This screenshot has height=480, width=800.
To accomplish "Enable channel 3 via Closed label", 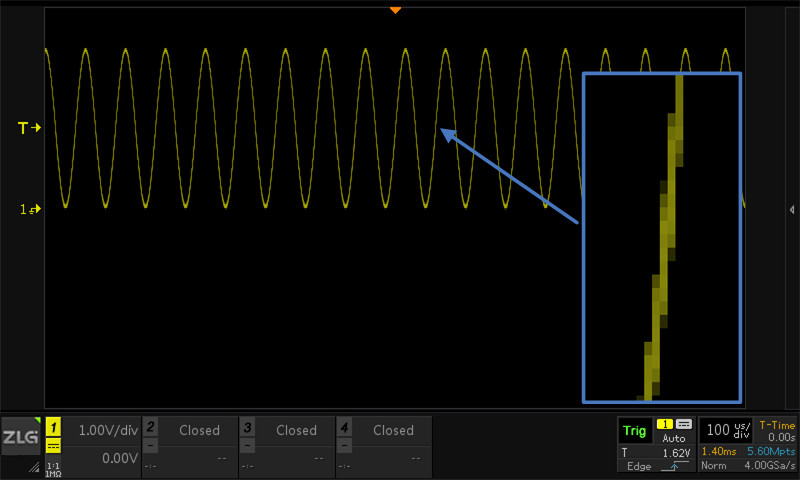I will click(296, 430).
